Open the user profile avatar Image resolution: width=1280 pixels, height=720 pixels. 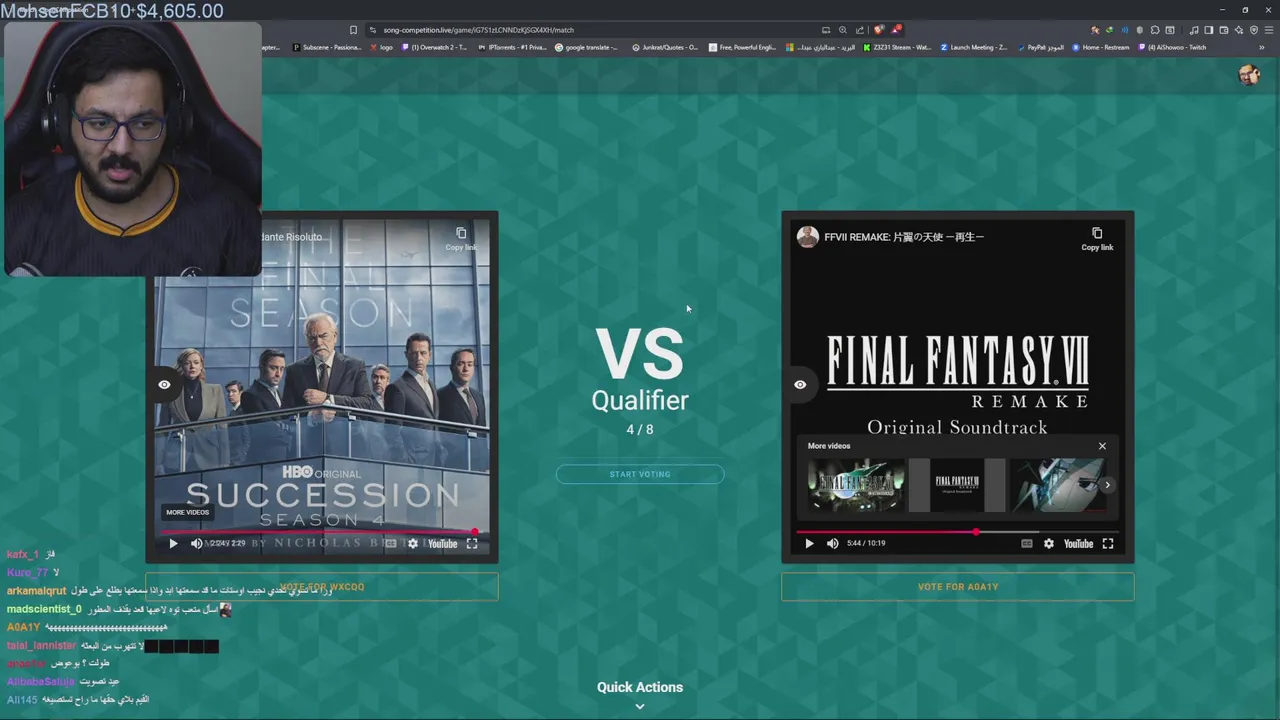tap(1248, 75)
